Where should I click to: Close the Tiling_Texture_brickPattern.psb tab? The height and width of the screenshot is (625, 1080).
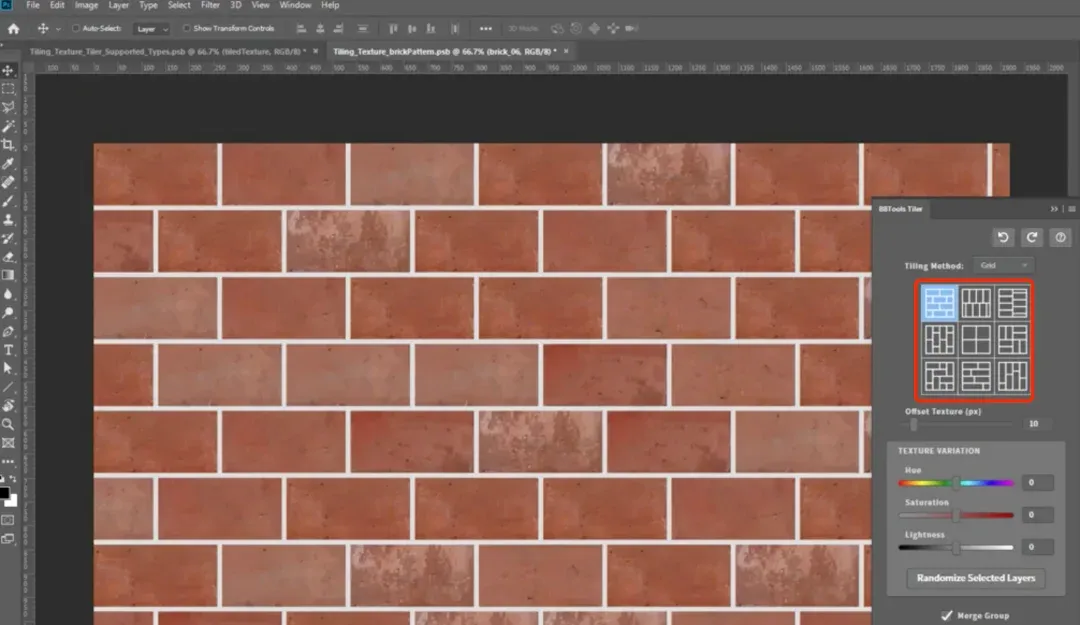pos(566,51)
